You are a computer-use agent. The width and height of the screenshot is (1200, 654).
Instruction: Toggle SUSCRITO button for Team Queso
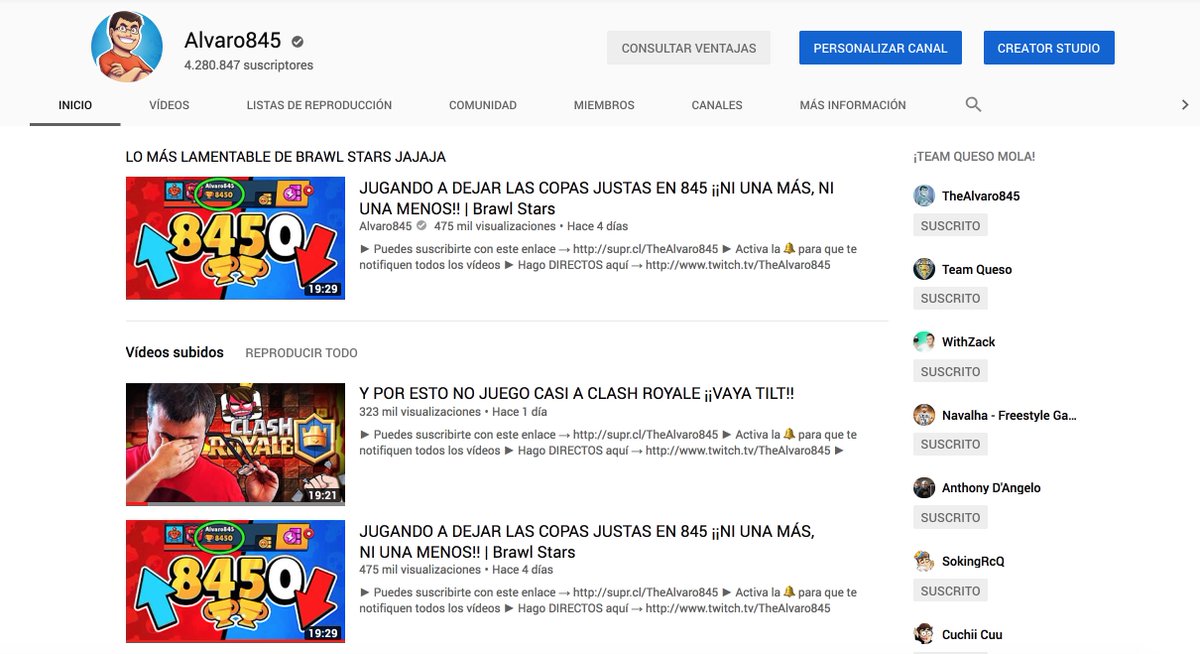point(950,299)
